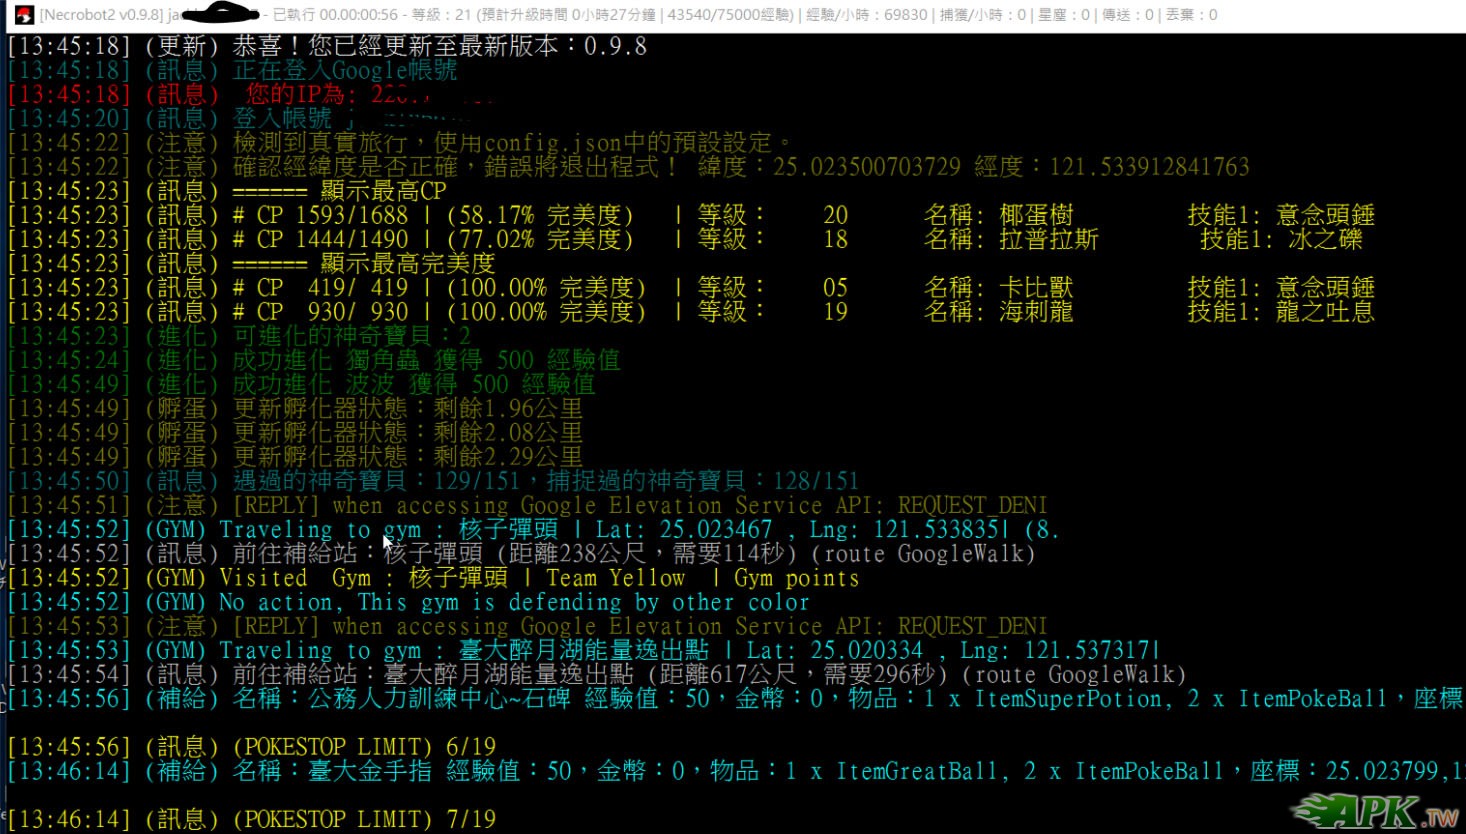
Task: Click the 13:45:53 Google Elevation REQUEST_DENI line
Action: pyautogui.click(x=527, y=625)
